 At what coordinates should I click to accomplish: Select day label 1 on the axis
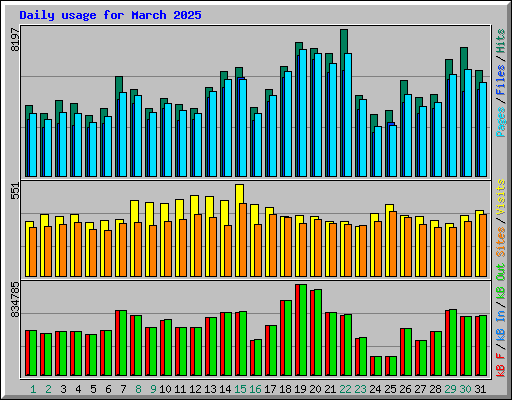pos(33,389)
